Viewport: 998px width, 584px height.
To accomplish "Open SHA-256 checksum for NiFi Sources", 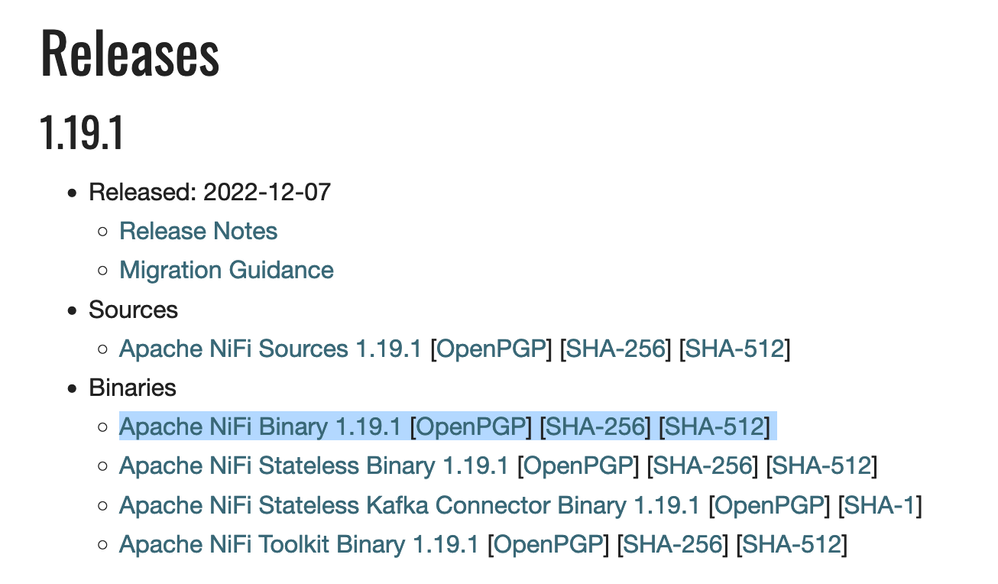I will [616, 349].
